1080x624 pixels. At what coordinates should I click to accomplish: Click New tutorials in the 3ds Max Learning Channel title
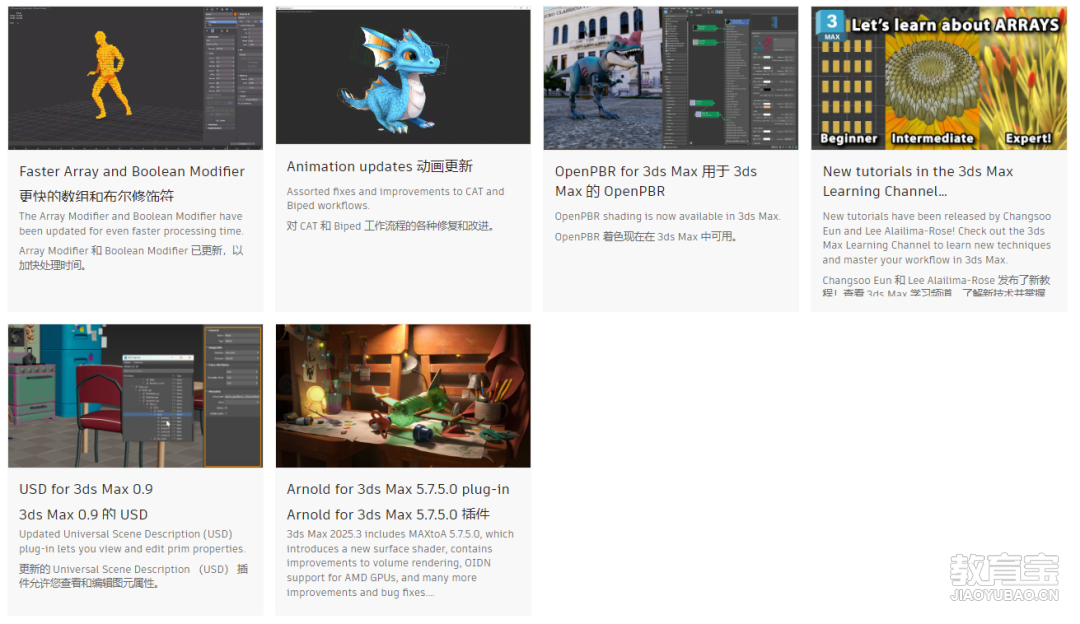coord(917,181)
